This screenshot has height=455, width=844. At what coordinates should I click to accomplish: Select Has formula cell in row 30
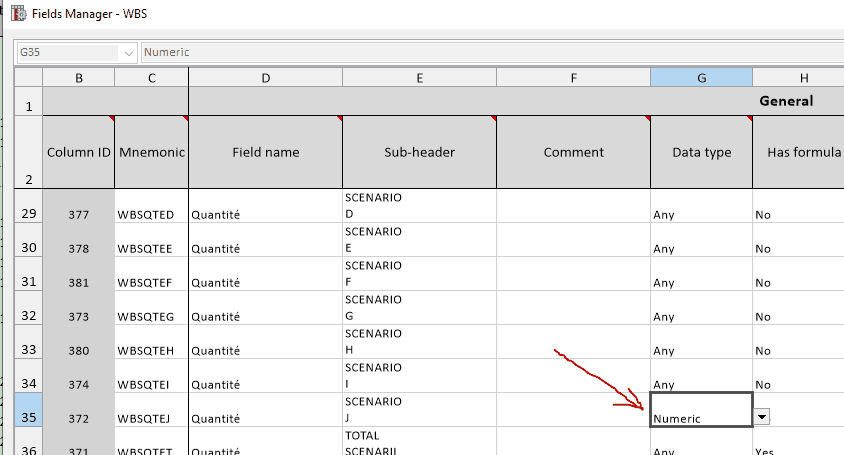pyautogui.click(x=798, y=248)
